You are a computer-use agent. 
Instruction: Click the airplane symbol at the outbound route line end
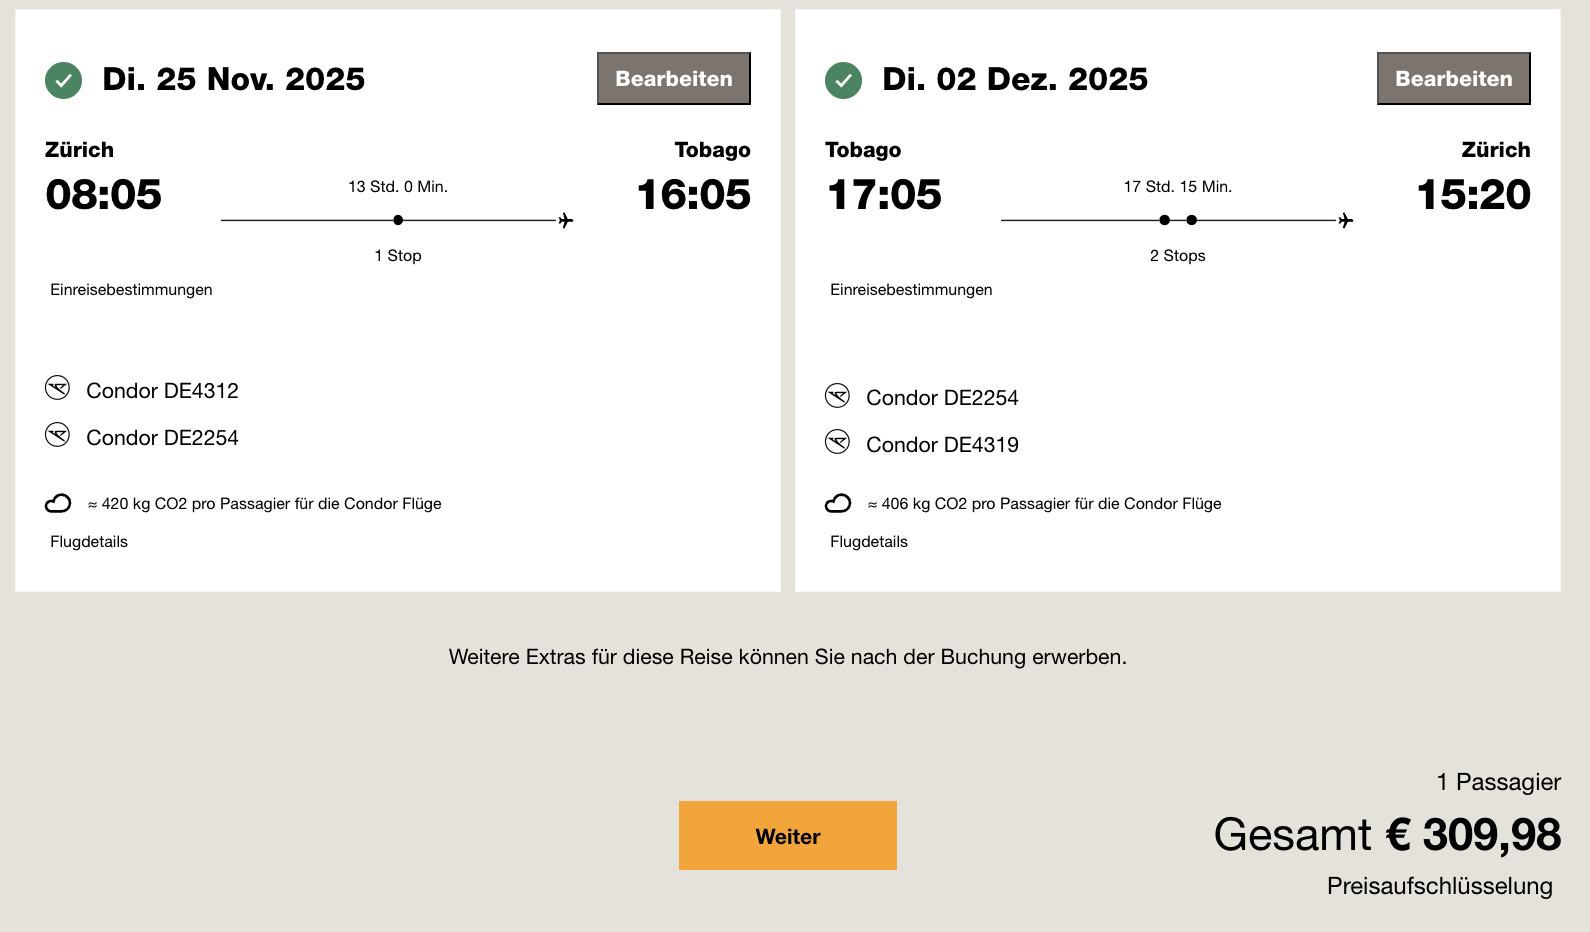click(565, 220)
